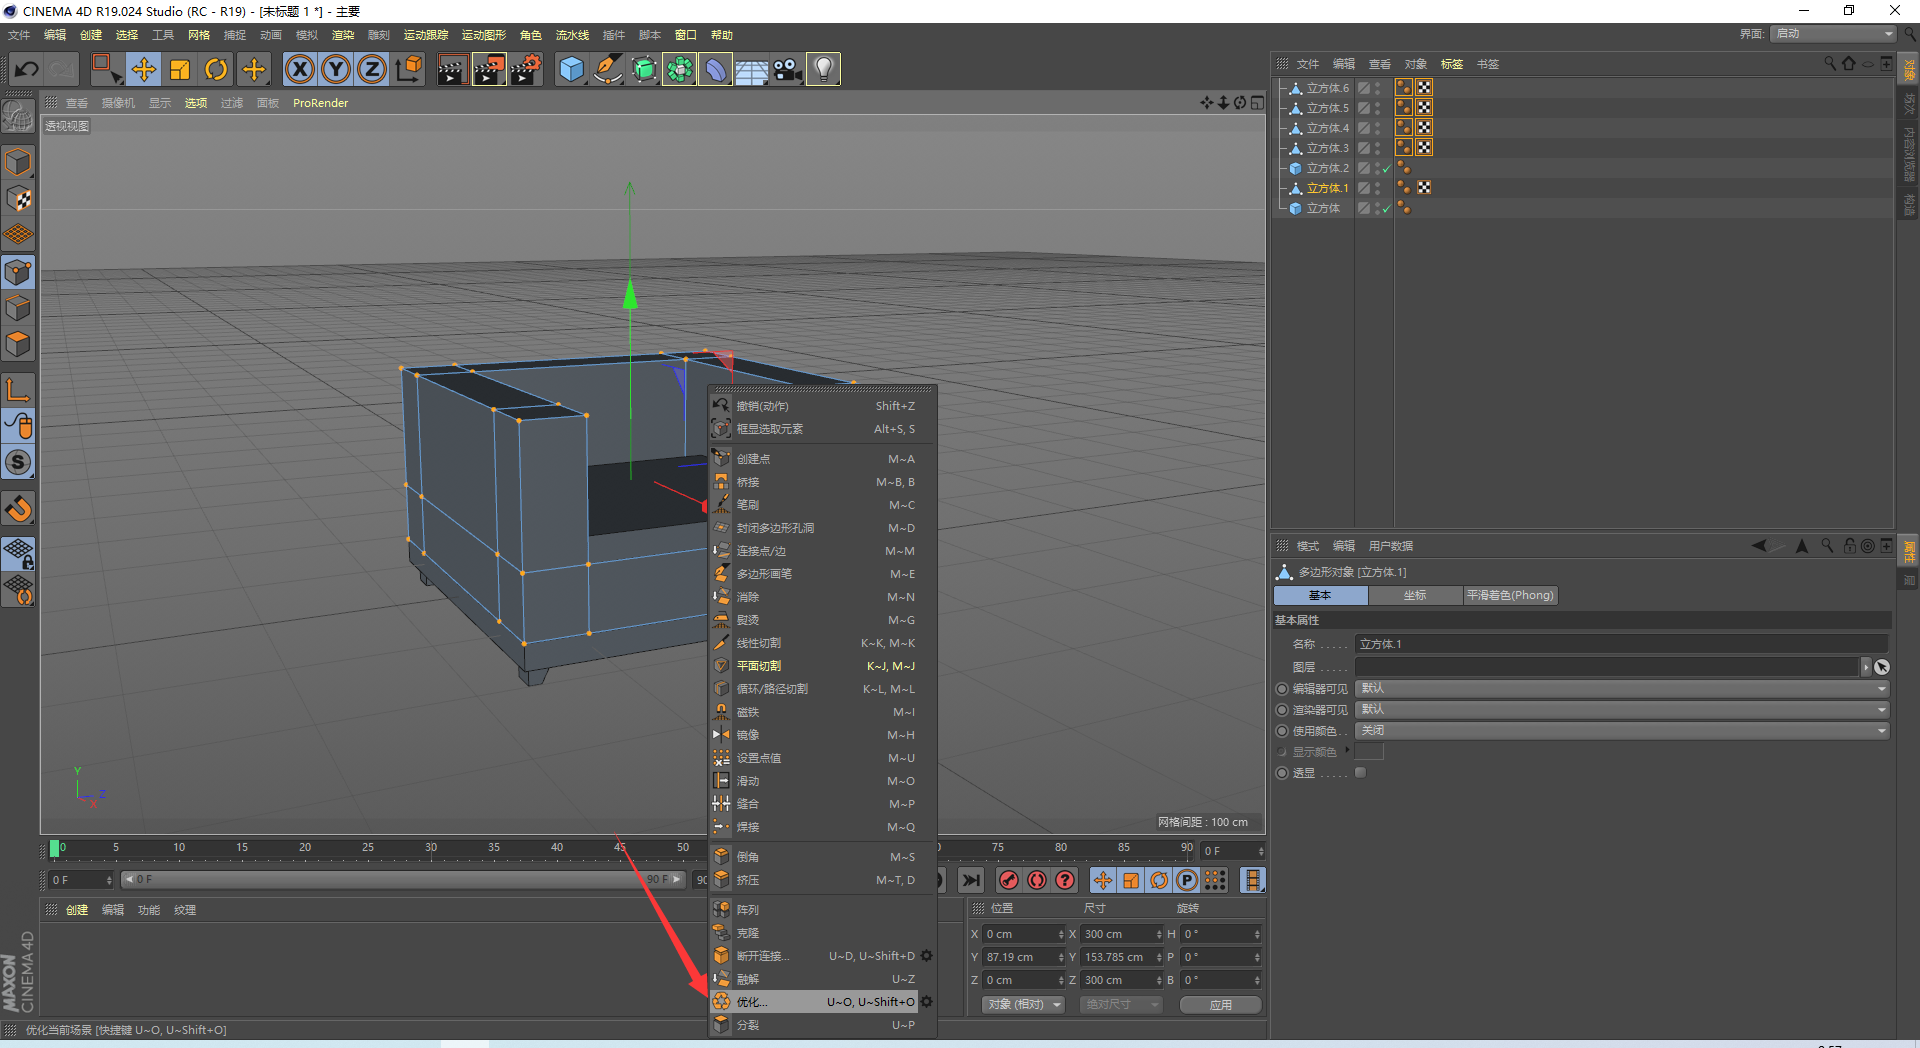The height and width of the screenshot is (1048, 1920).
Task: Click the blue cube primitive icon
Action: pyautogui.click(x=571, y=69)
